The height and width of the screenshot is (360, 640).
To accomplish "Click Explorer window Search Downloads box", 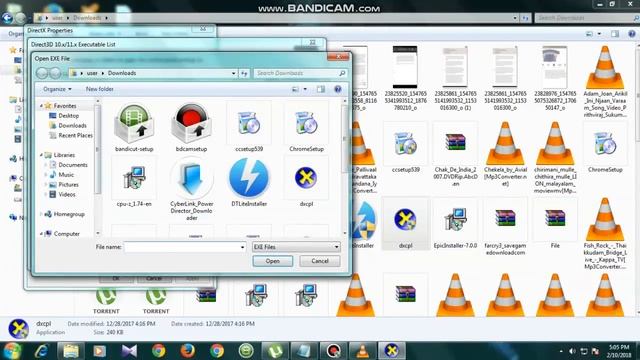I will pyautogui.click(x=587, y=18).
